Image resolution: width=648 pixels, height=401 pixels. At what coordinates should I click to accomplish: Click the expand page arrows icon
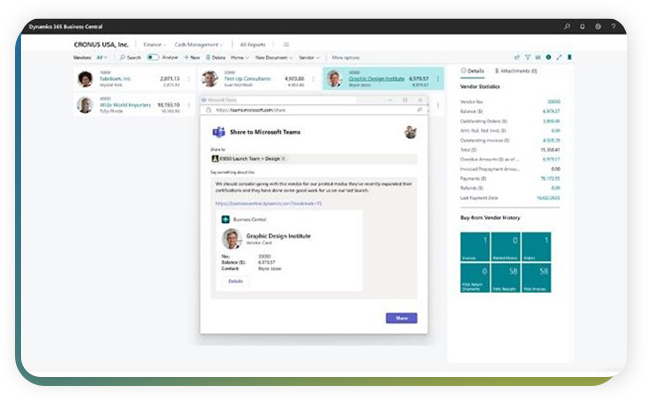(x=560, y=58)
